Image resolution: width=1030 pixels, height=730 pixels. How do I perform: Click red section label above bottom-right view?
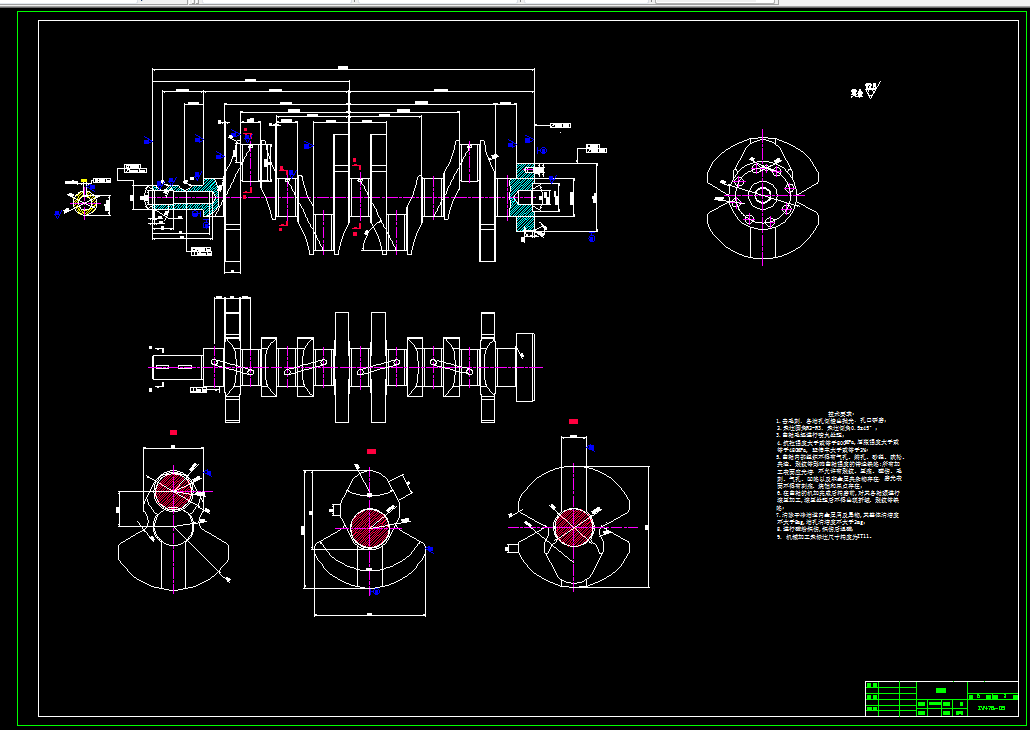click(573, 421)
